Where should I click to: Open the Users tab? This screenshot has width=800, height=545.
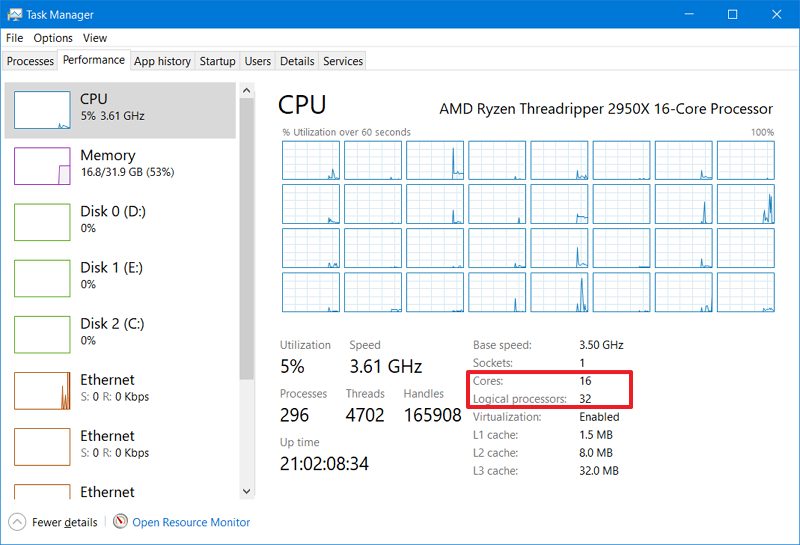coord(258,61)
